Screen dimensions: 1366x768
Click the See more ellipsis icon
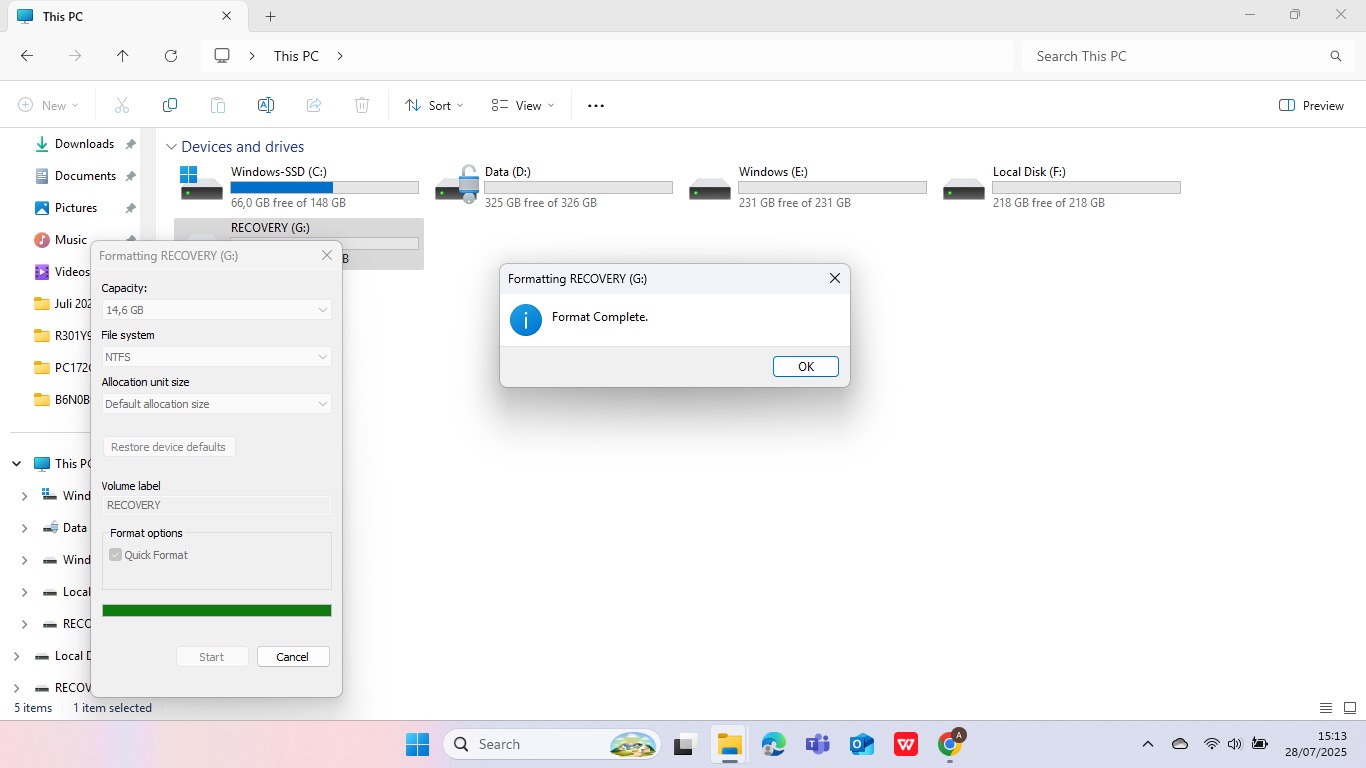click(x=596, y=105)
